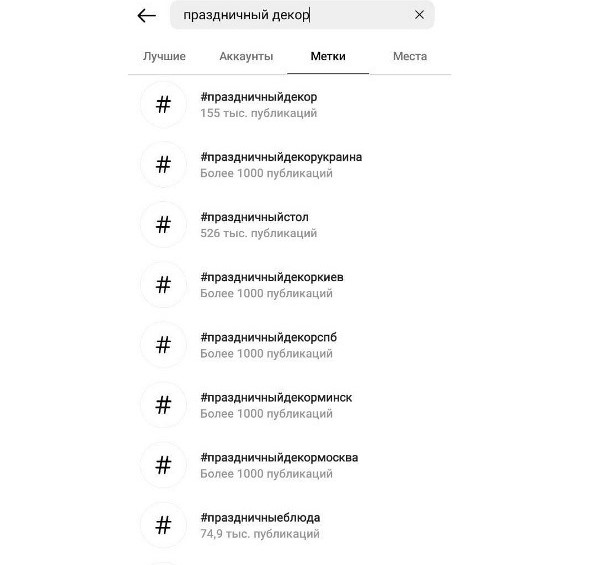The height and width of the screenshot is (565, 596).
Task: Clear the search field with X
Action: 419,15
